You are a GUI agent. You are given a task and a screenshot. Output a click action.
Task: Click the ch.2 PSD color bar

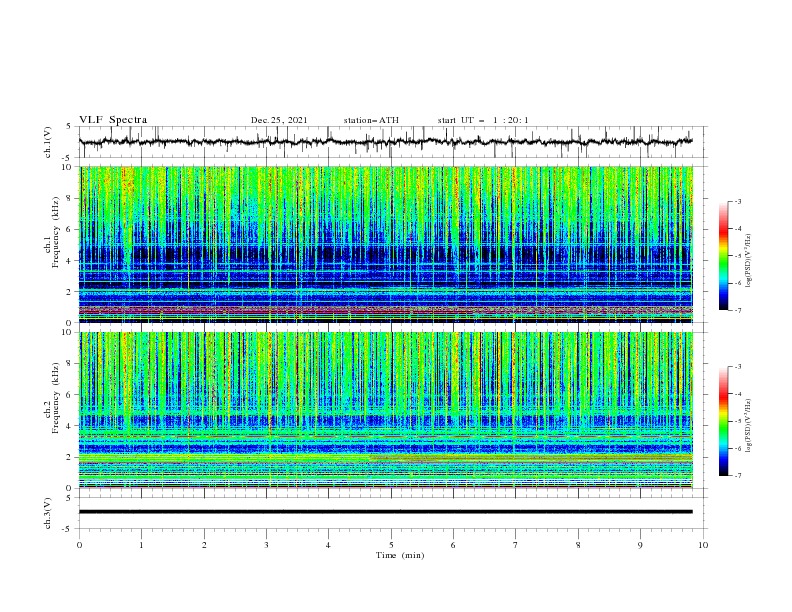point(723,421)
